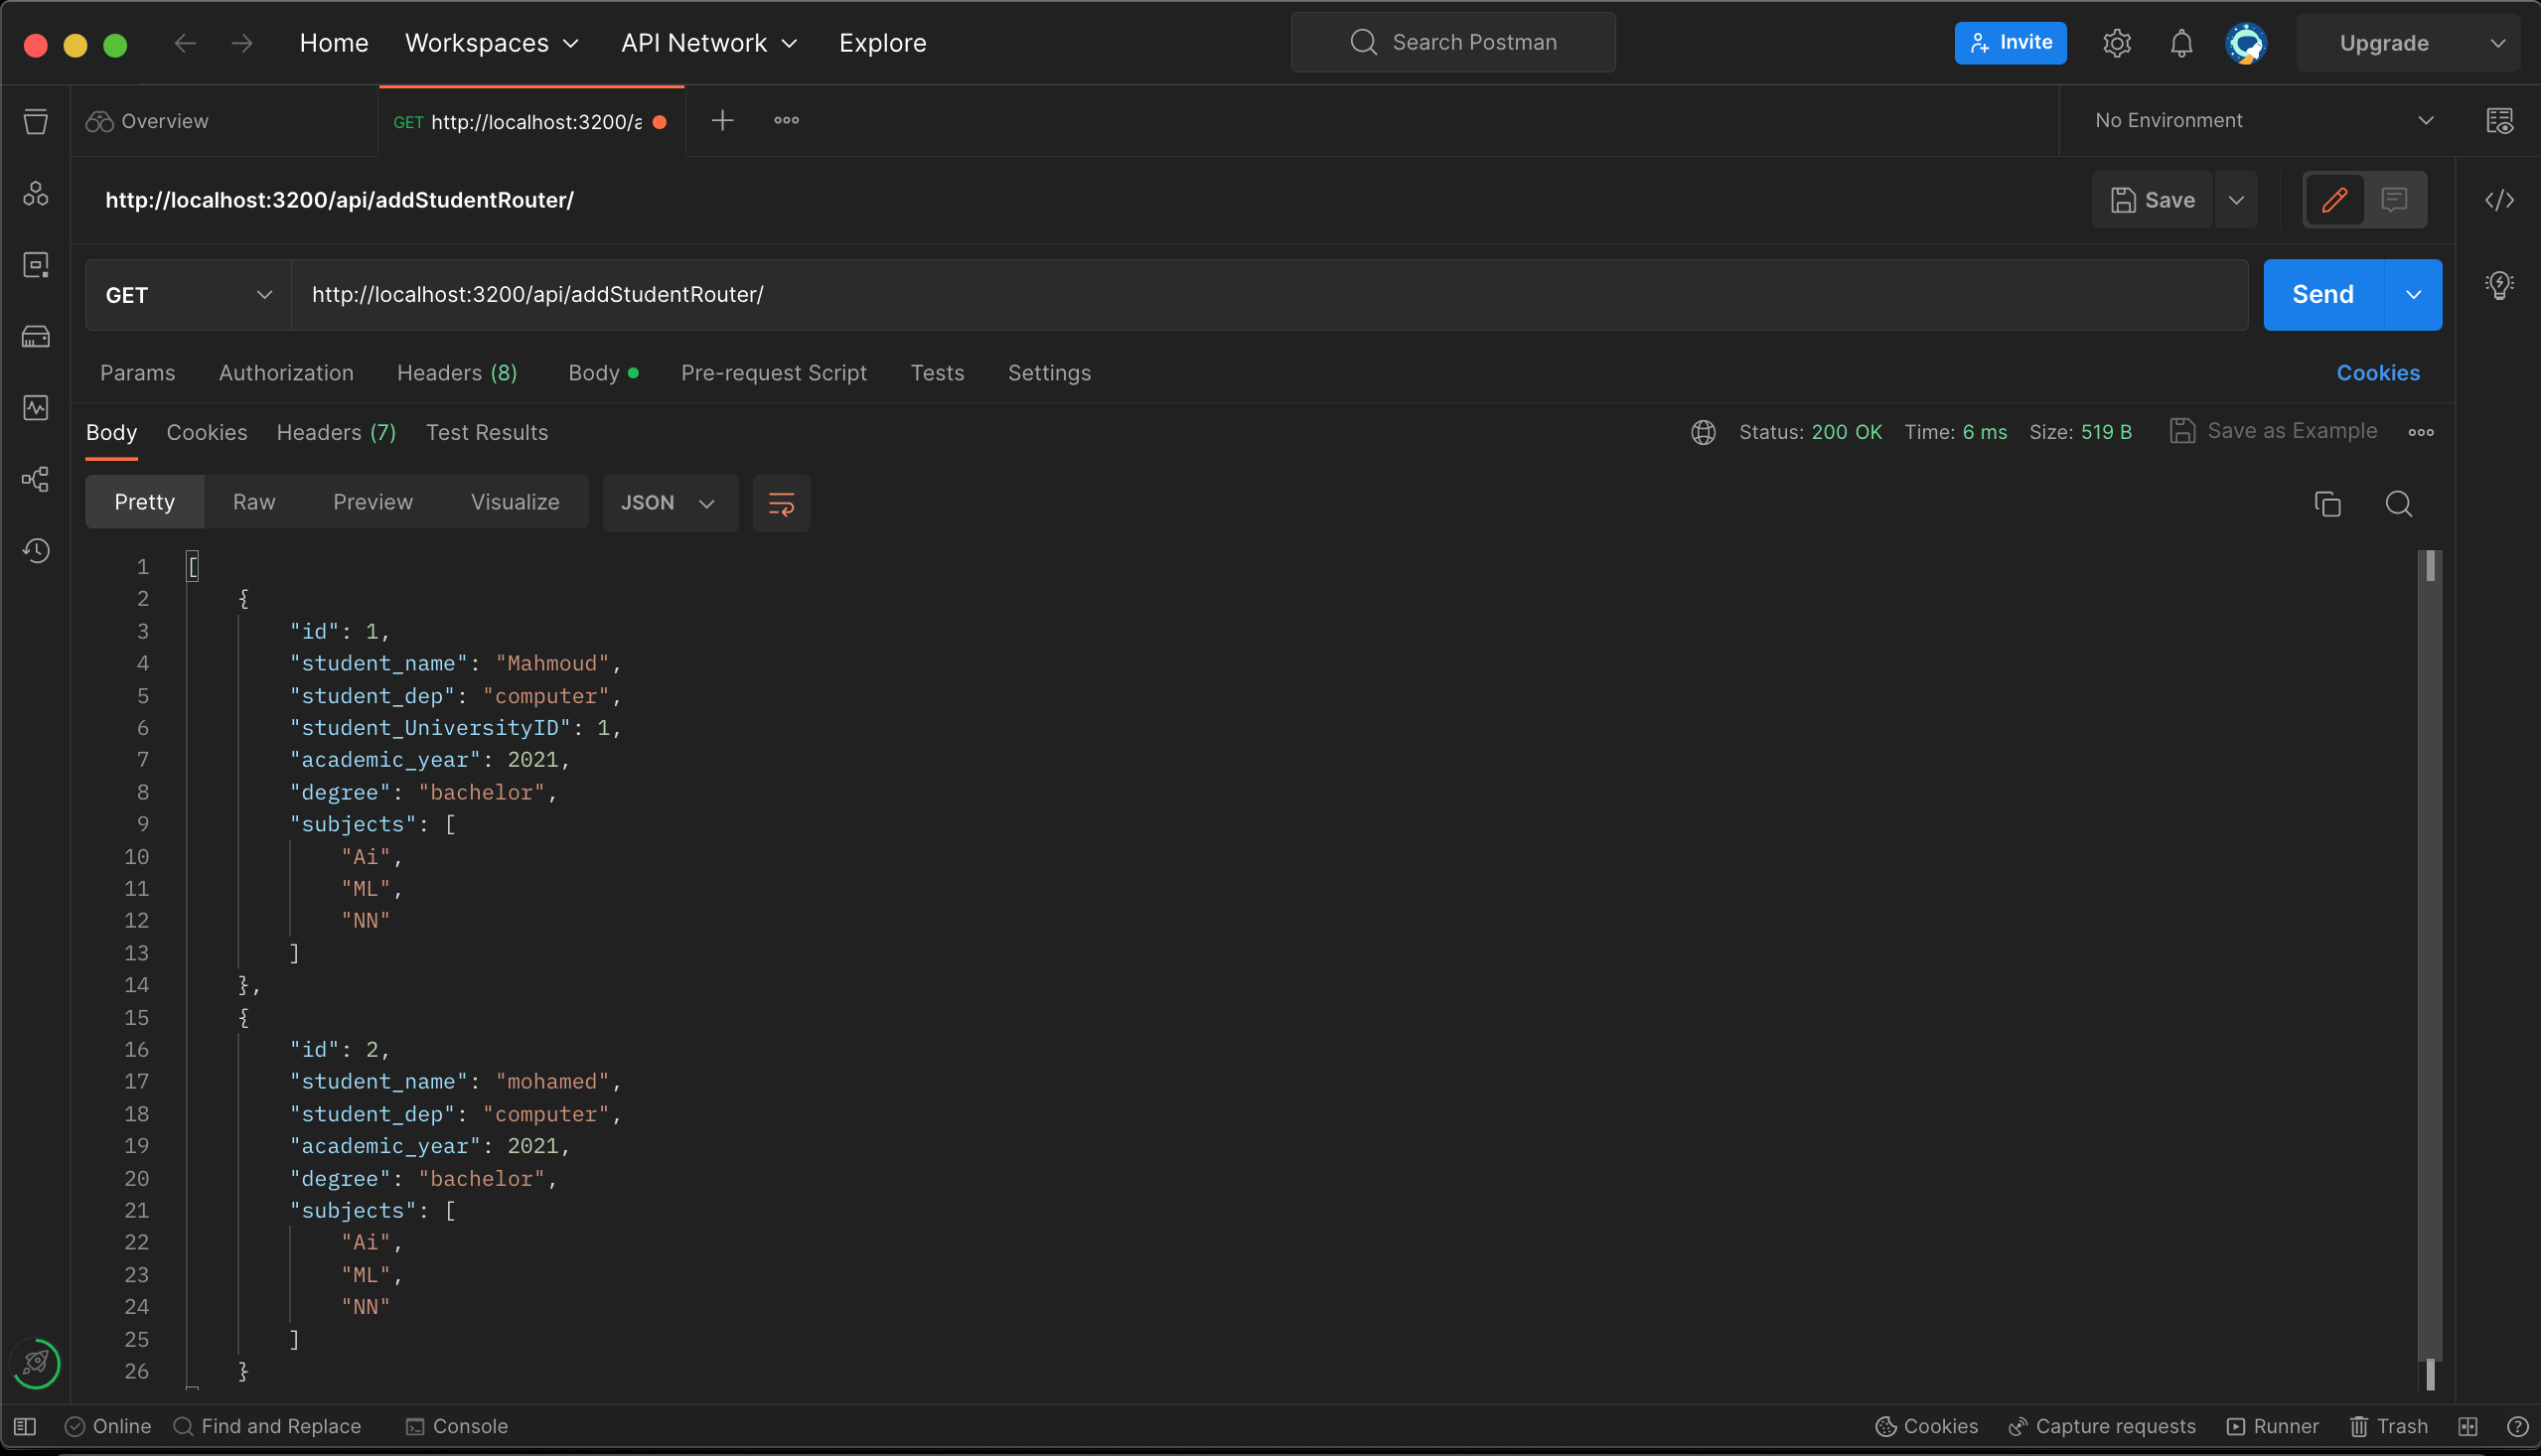
Task: Open response options ellipsis menu
Action: (2421, 432)
